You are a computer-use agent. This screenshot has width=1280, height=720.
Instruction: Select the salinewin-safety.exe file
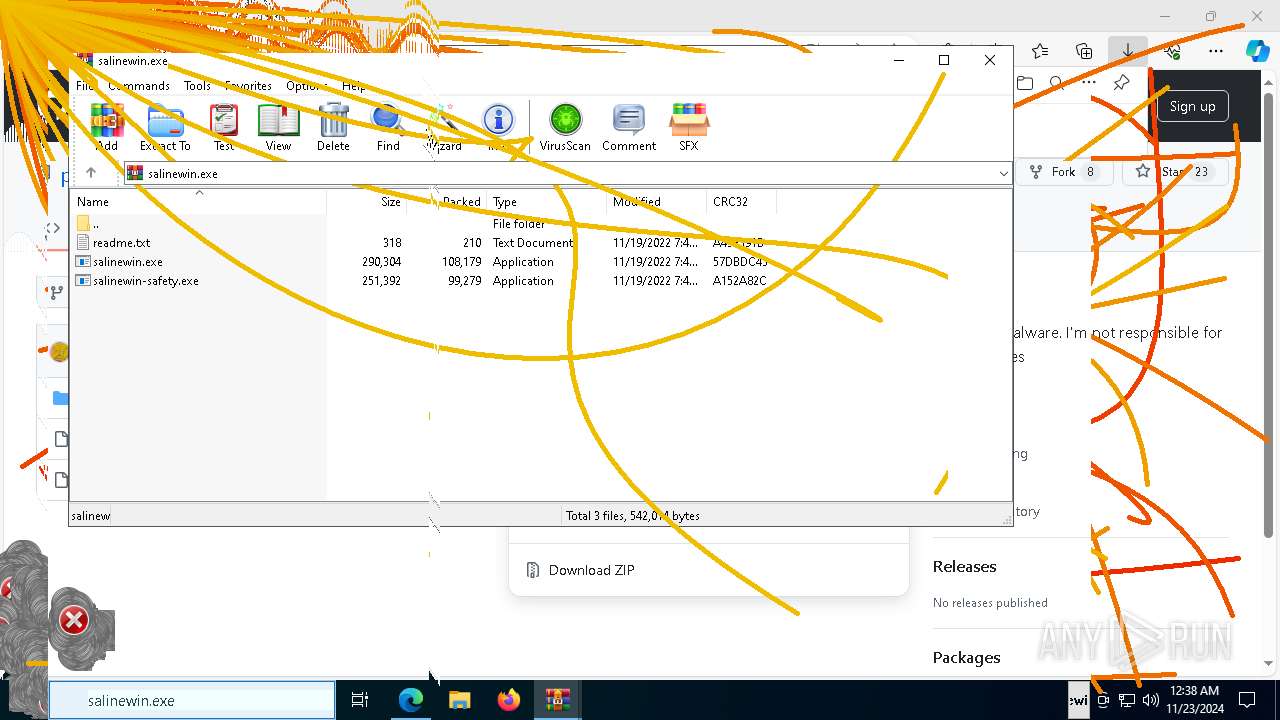coord(145,280)
